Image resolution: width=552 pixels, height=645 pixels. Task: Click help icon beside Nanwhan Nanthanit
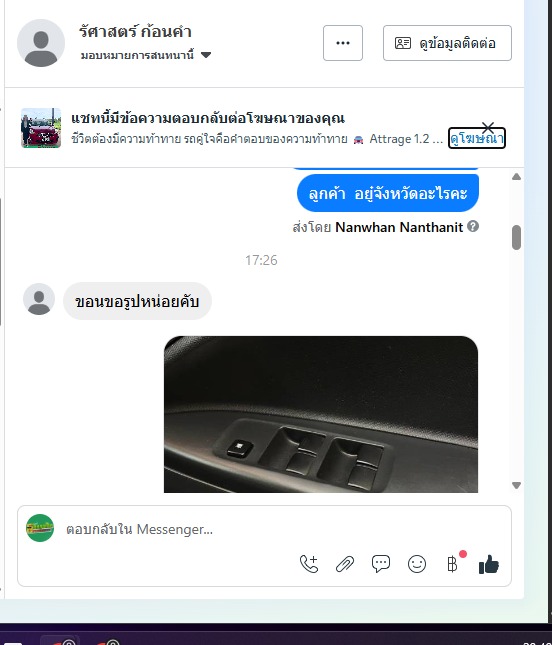tap(473, 226)
